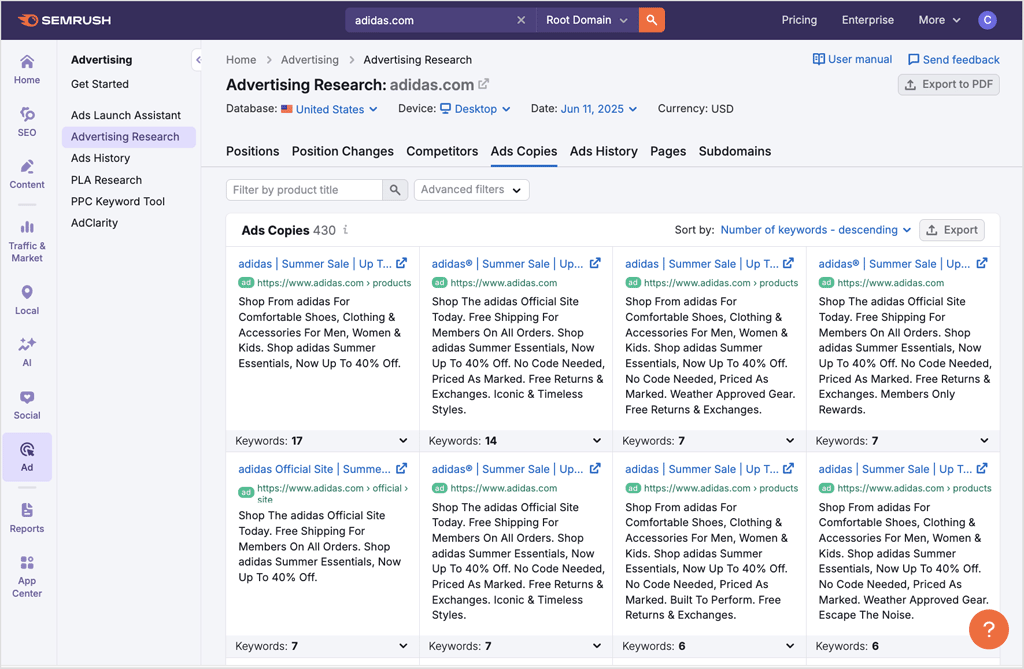Open PPC Keyword Tool
Screen dimensions: 1024x669
[118, 202]
